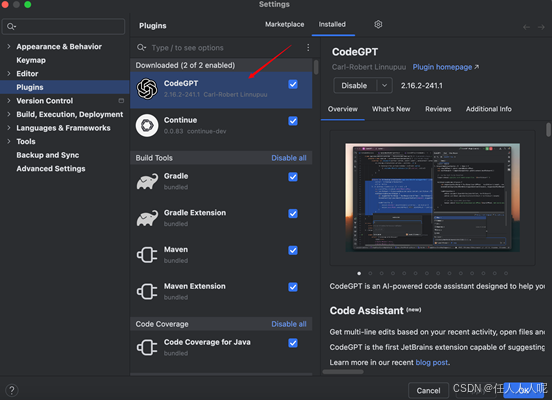Select the last screenshot carousel dot
Viewport: 552px width, 400px height.
pos(506,273)
